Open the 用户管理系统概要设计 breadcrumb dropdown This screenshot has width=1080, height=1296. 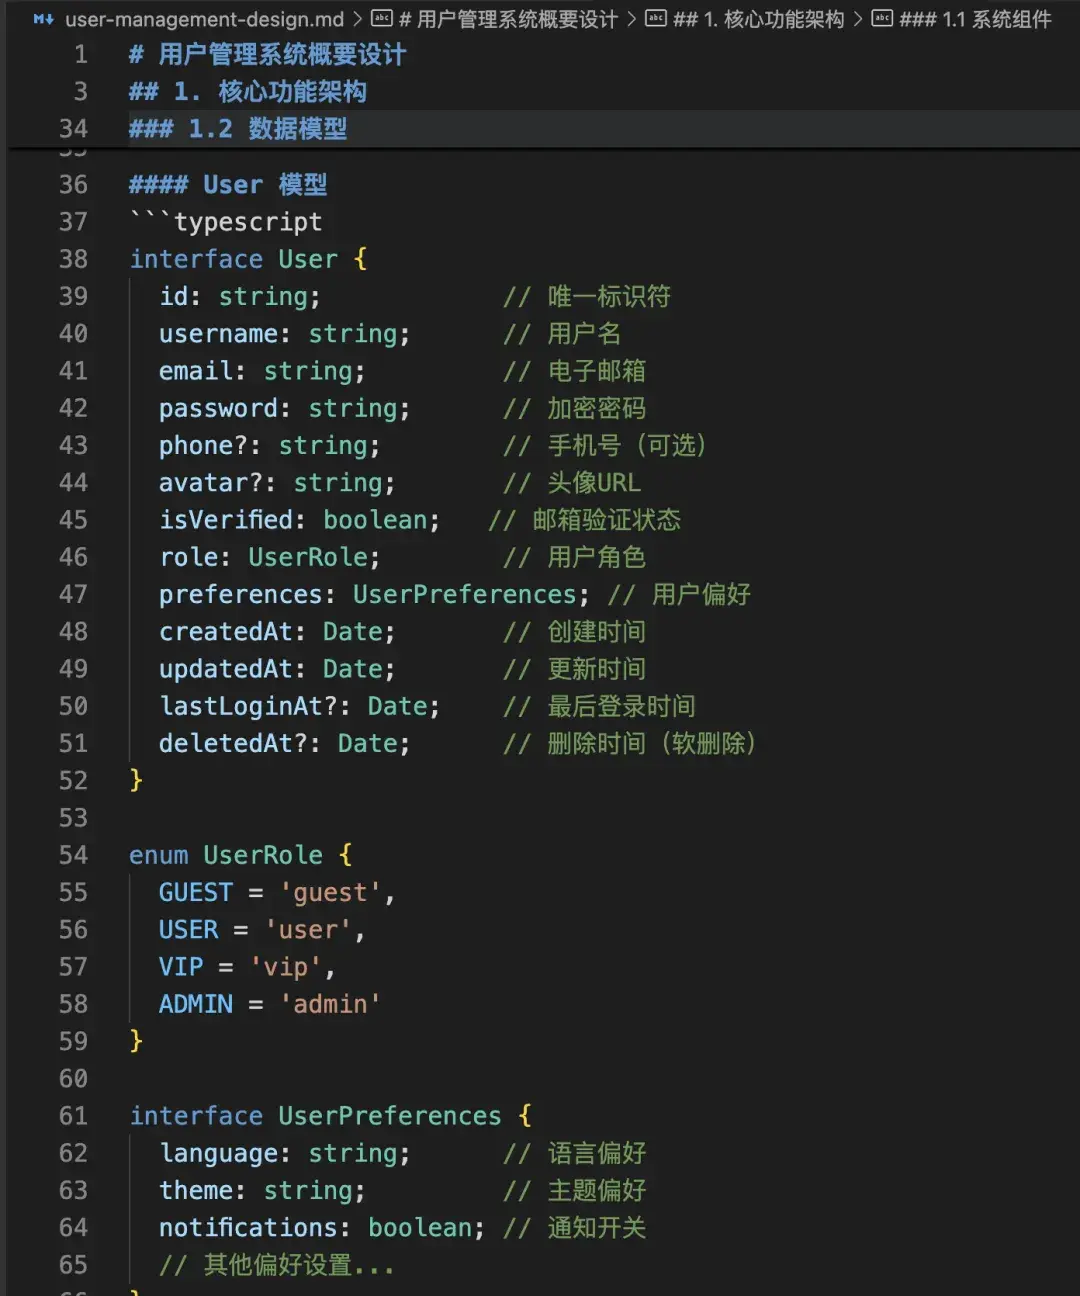[505, 19]
